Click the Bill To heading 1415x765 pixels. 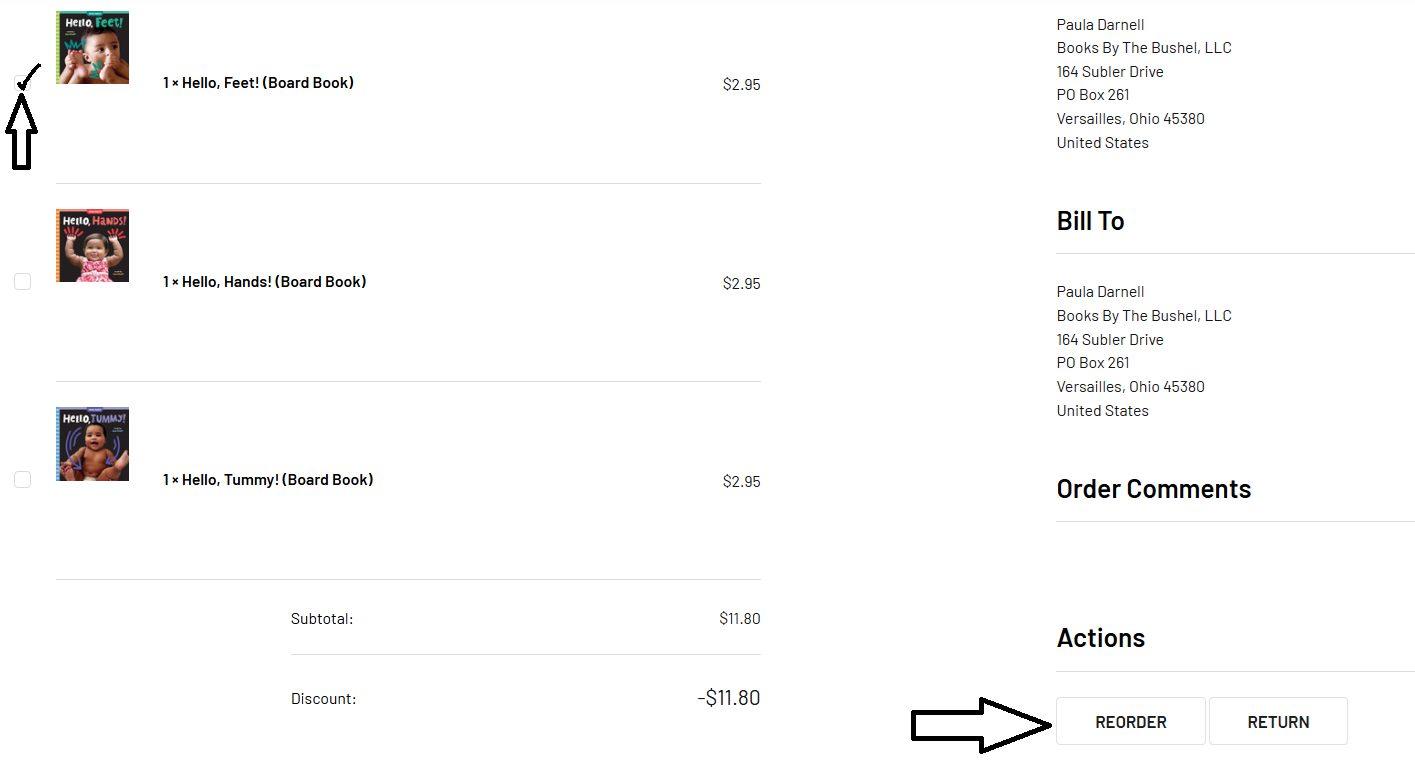click(x=1090, y=221)
